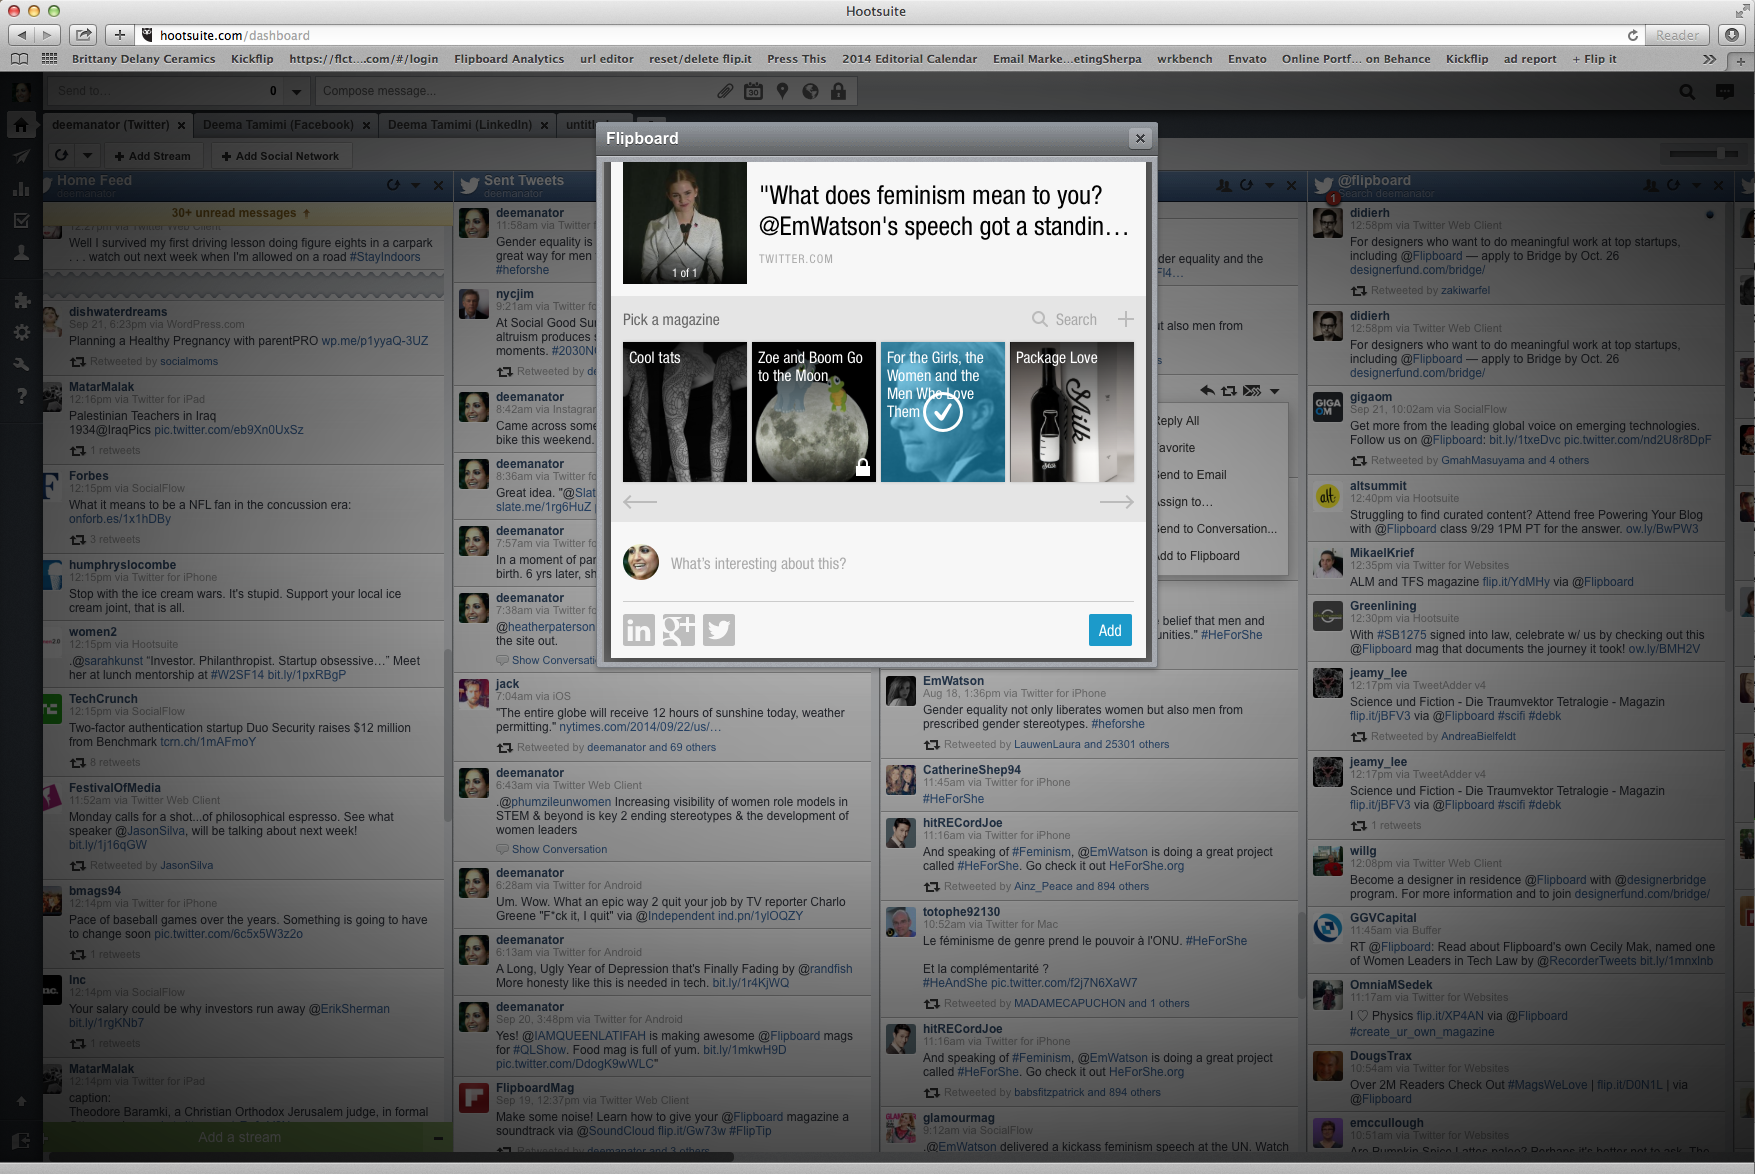Show 30+ unread messages bar

[240, 213]
